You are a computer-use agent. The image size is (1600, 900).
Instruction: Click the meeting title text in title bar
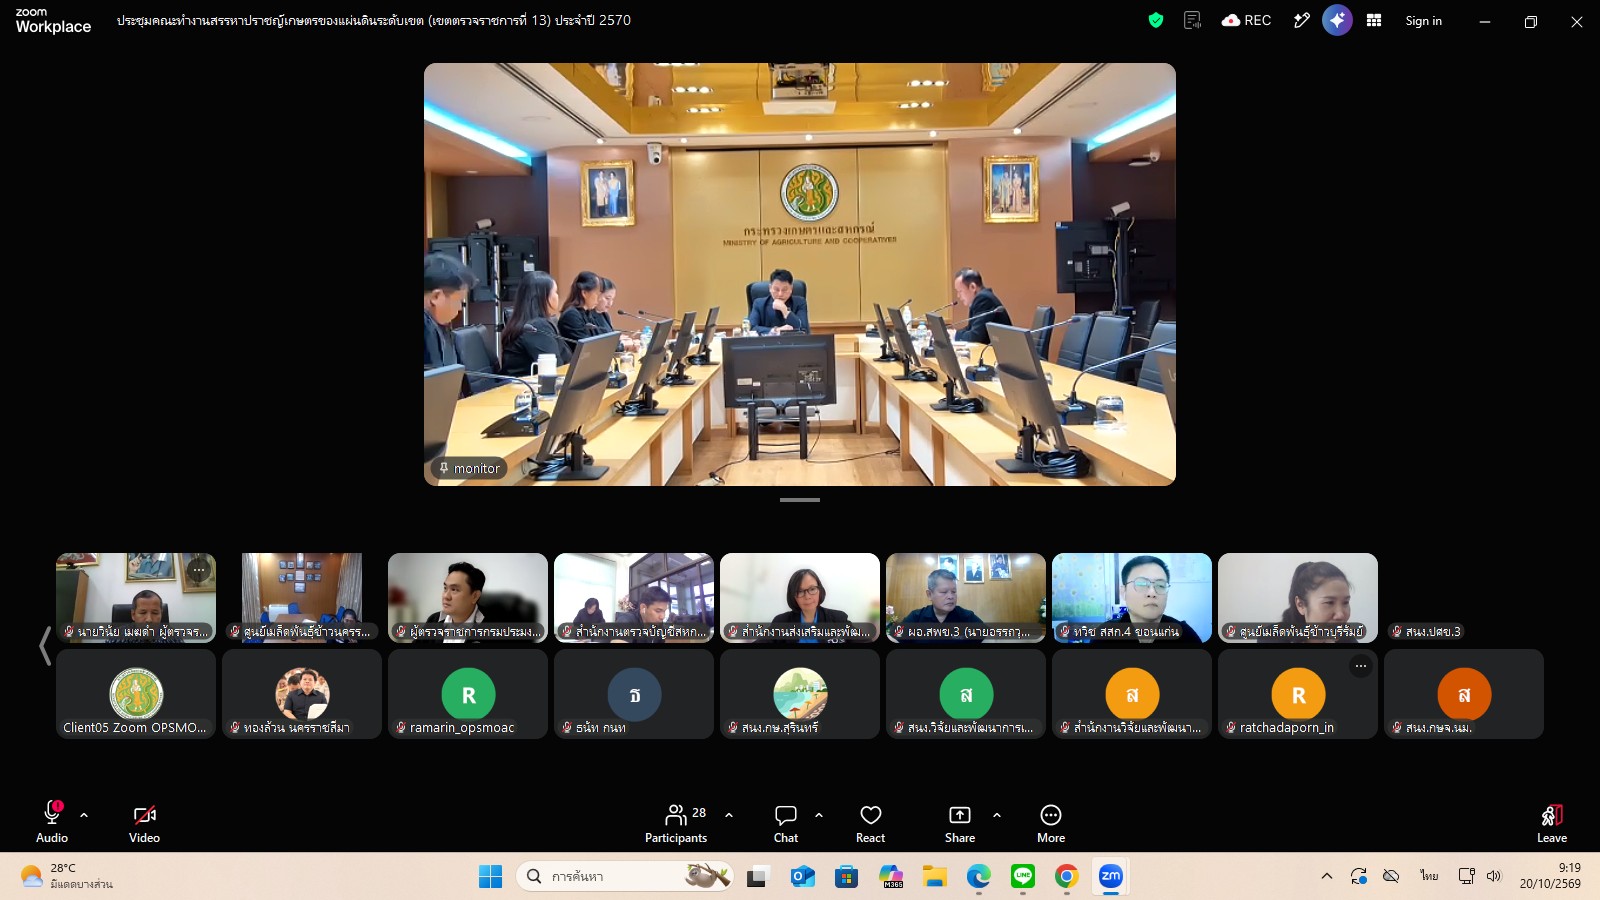374,20
